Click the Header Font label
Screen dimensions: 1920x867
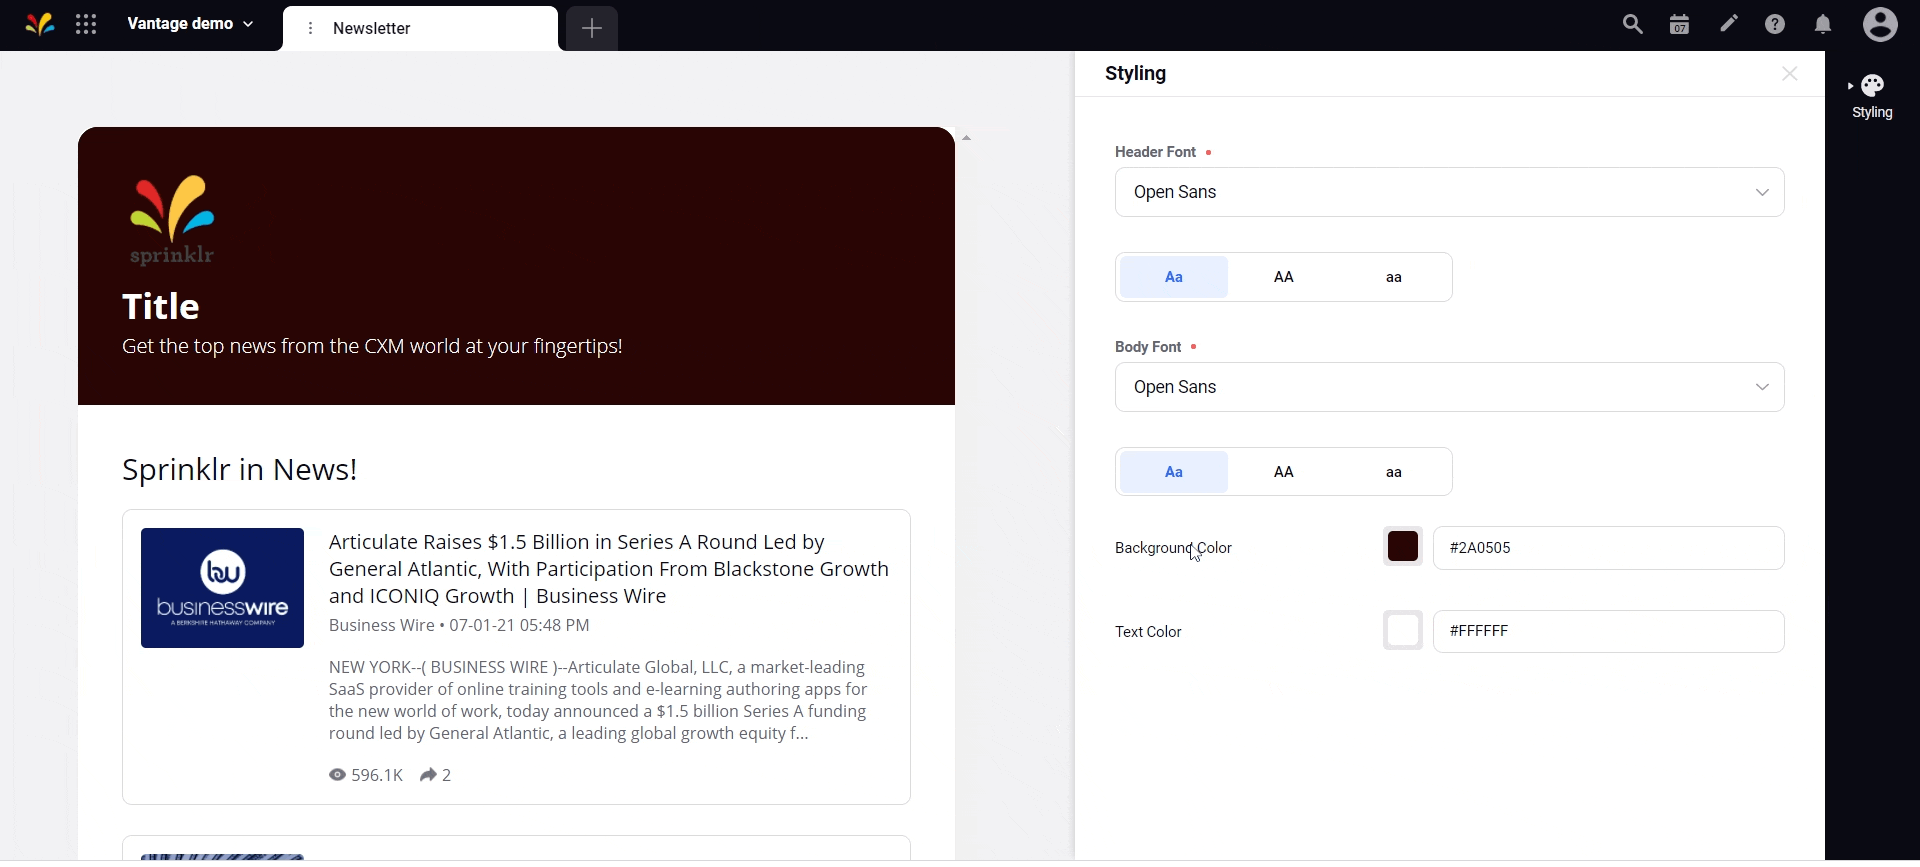tap(1156, 153)
